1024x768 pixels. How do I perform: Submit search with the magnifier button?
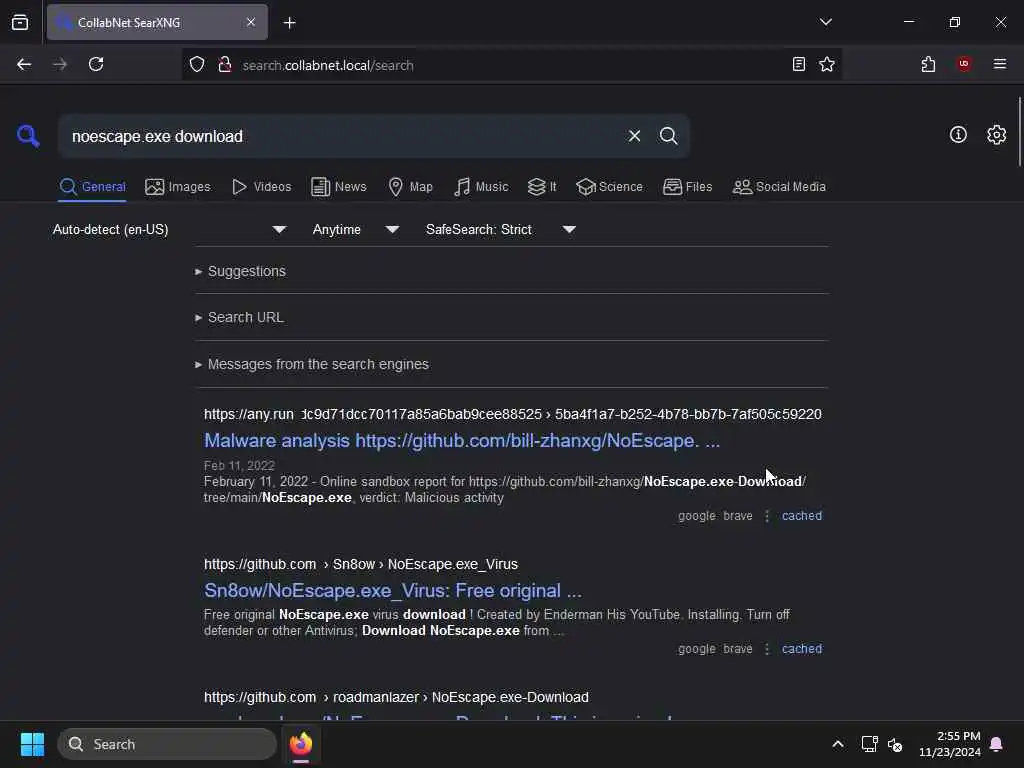pyautogui.click(x=668, y=136)
